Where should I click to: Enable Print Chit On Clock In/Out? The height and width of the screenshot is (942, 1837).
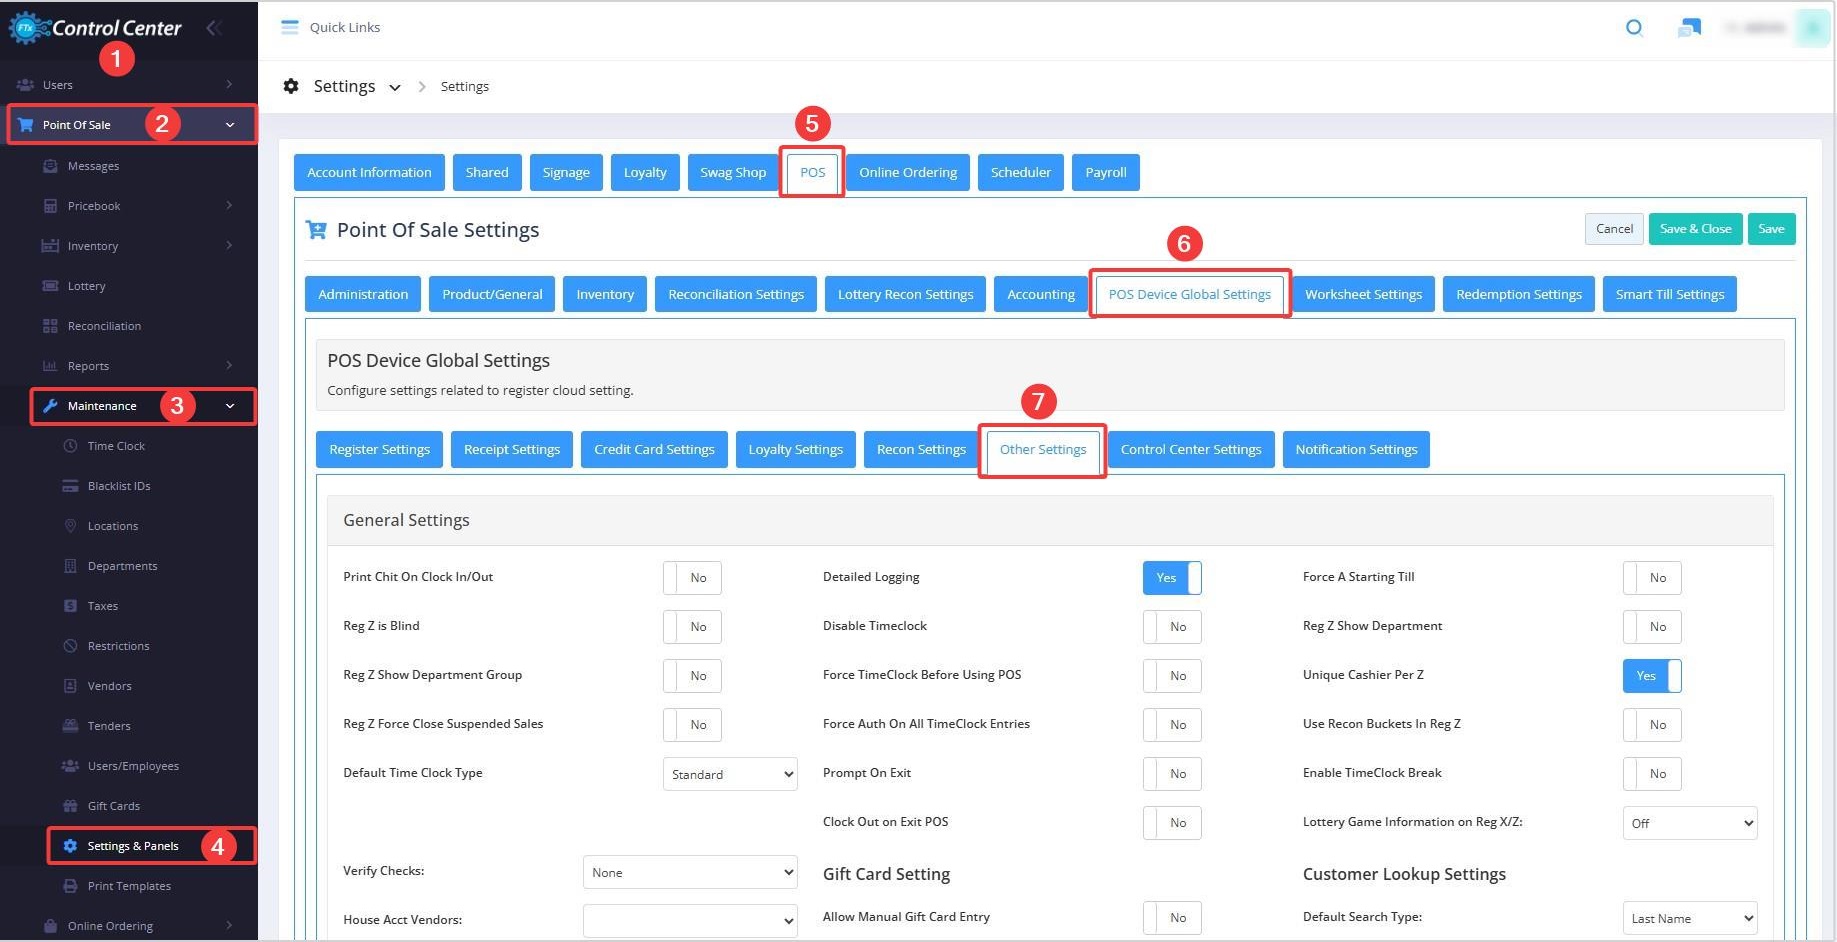click(x=691, y=578)
